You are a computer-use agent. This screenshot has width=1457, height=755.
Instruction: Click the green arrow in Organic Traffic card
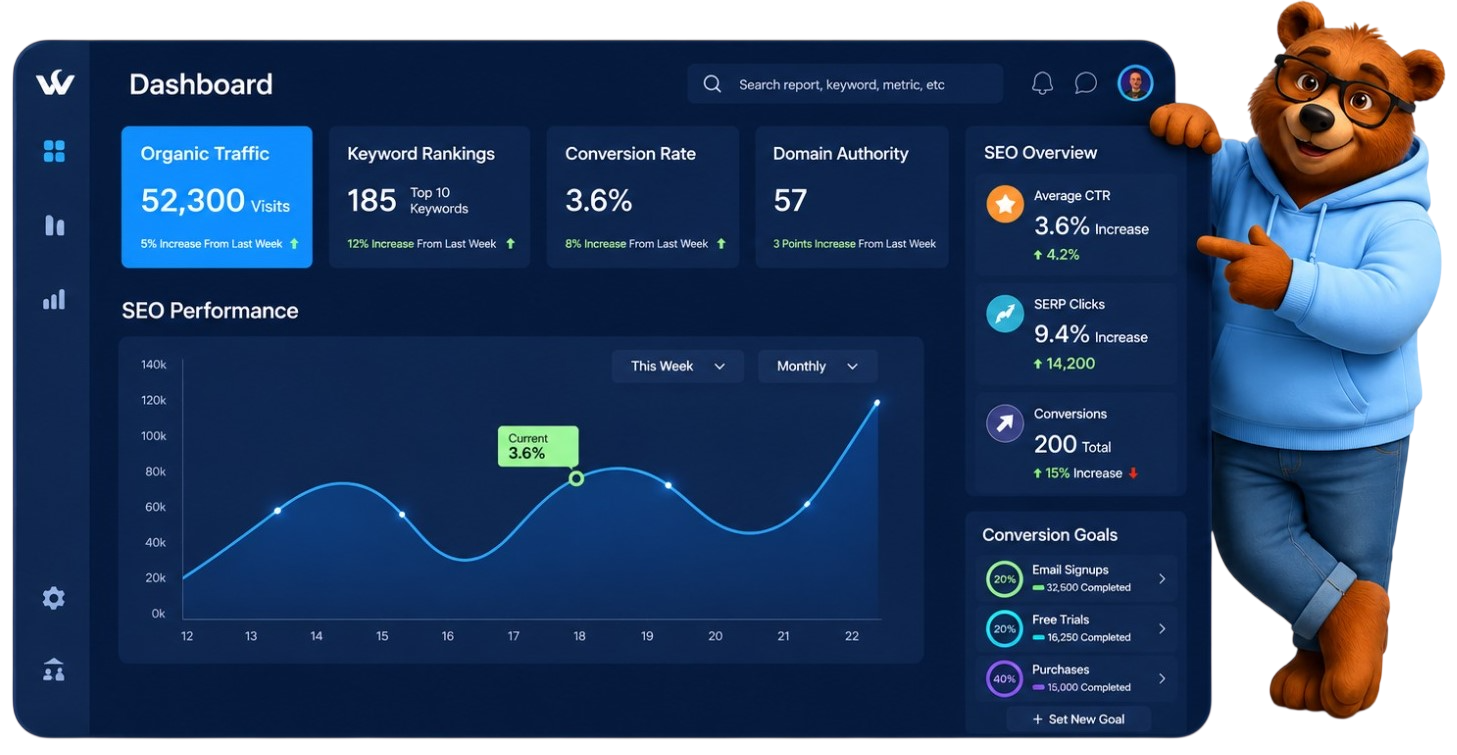click(x=294, y=243)
